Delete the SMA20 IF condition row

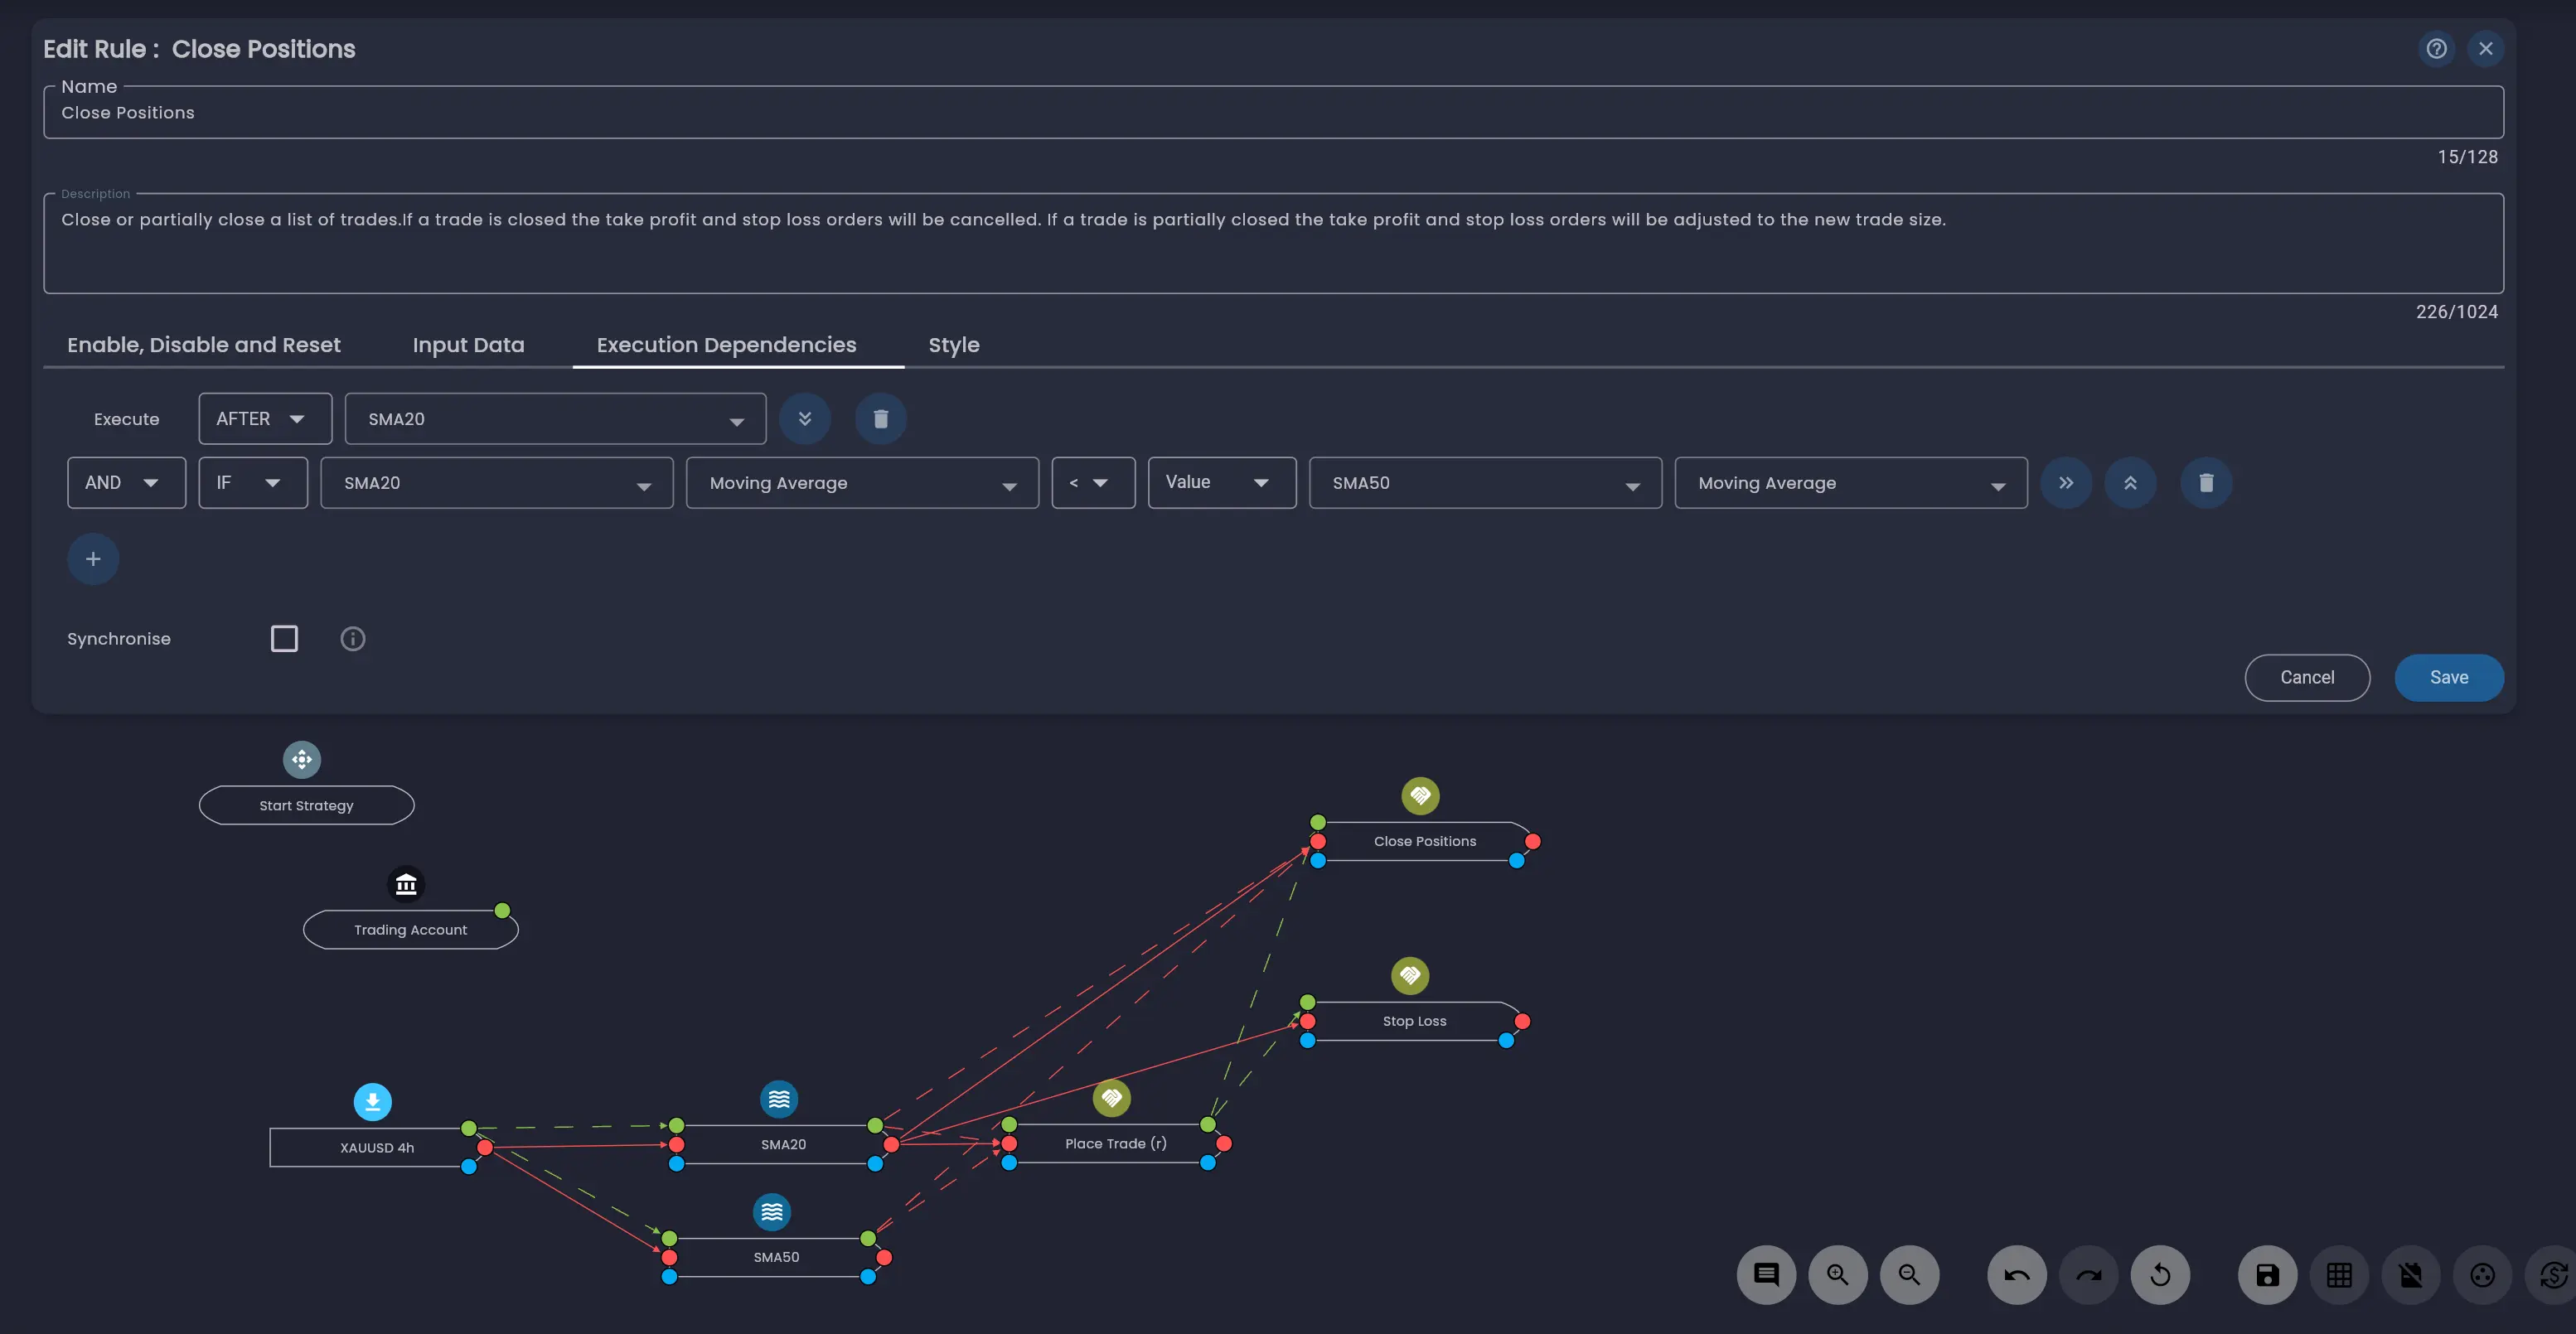click(x=2206, y=483)
